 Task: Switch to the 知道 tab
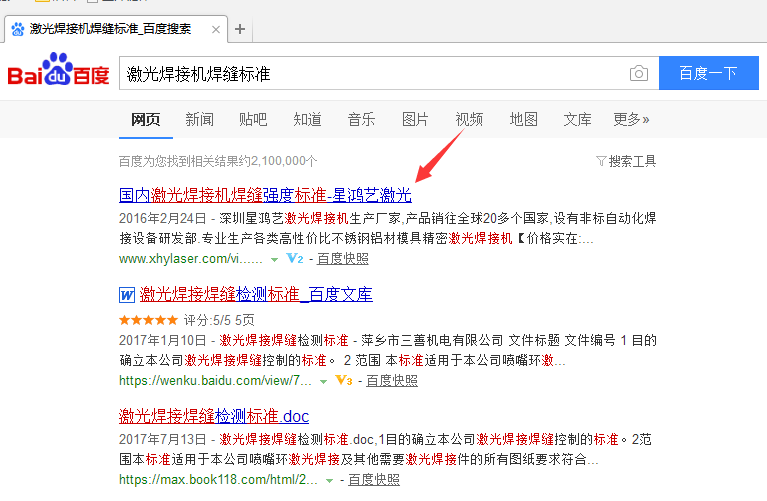click(307, 119)
